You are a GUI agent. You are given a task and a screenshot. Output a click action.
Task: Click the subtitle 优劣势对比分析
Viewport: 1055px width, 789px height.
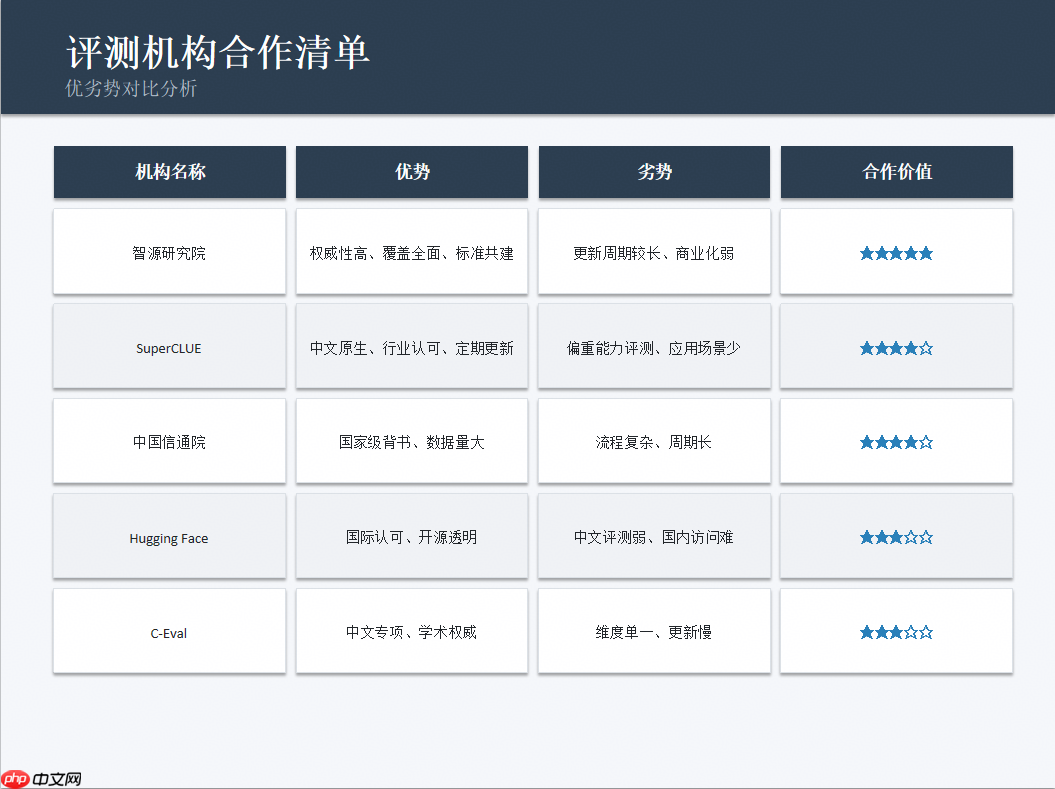coord(131,88)
